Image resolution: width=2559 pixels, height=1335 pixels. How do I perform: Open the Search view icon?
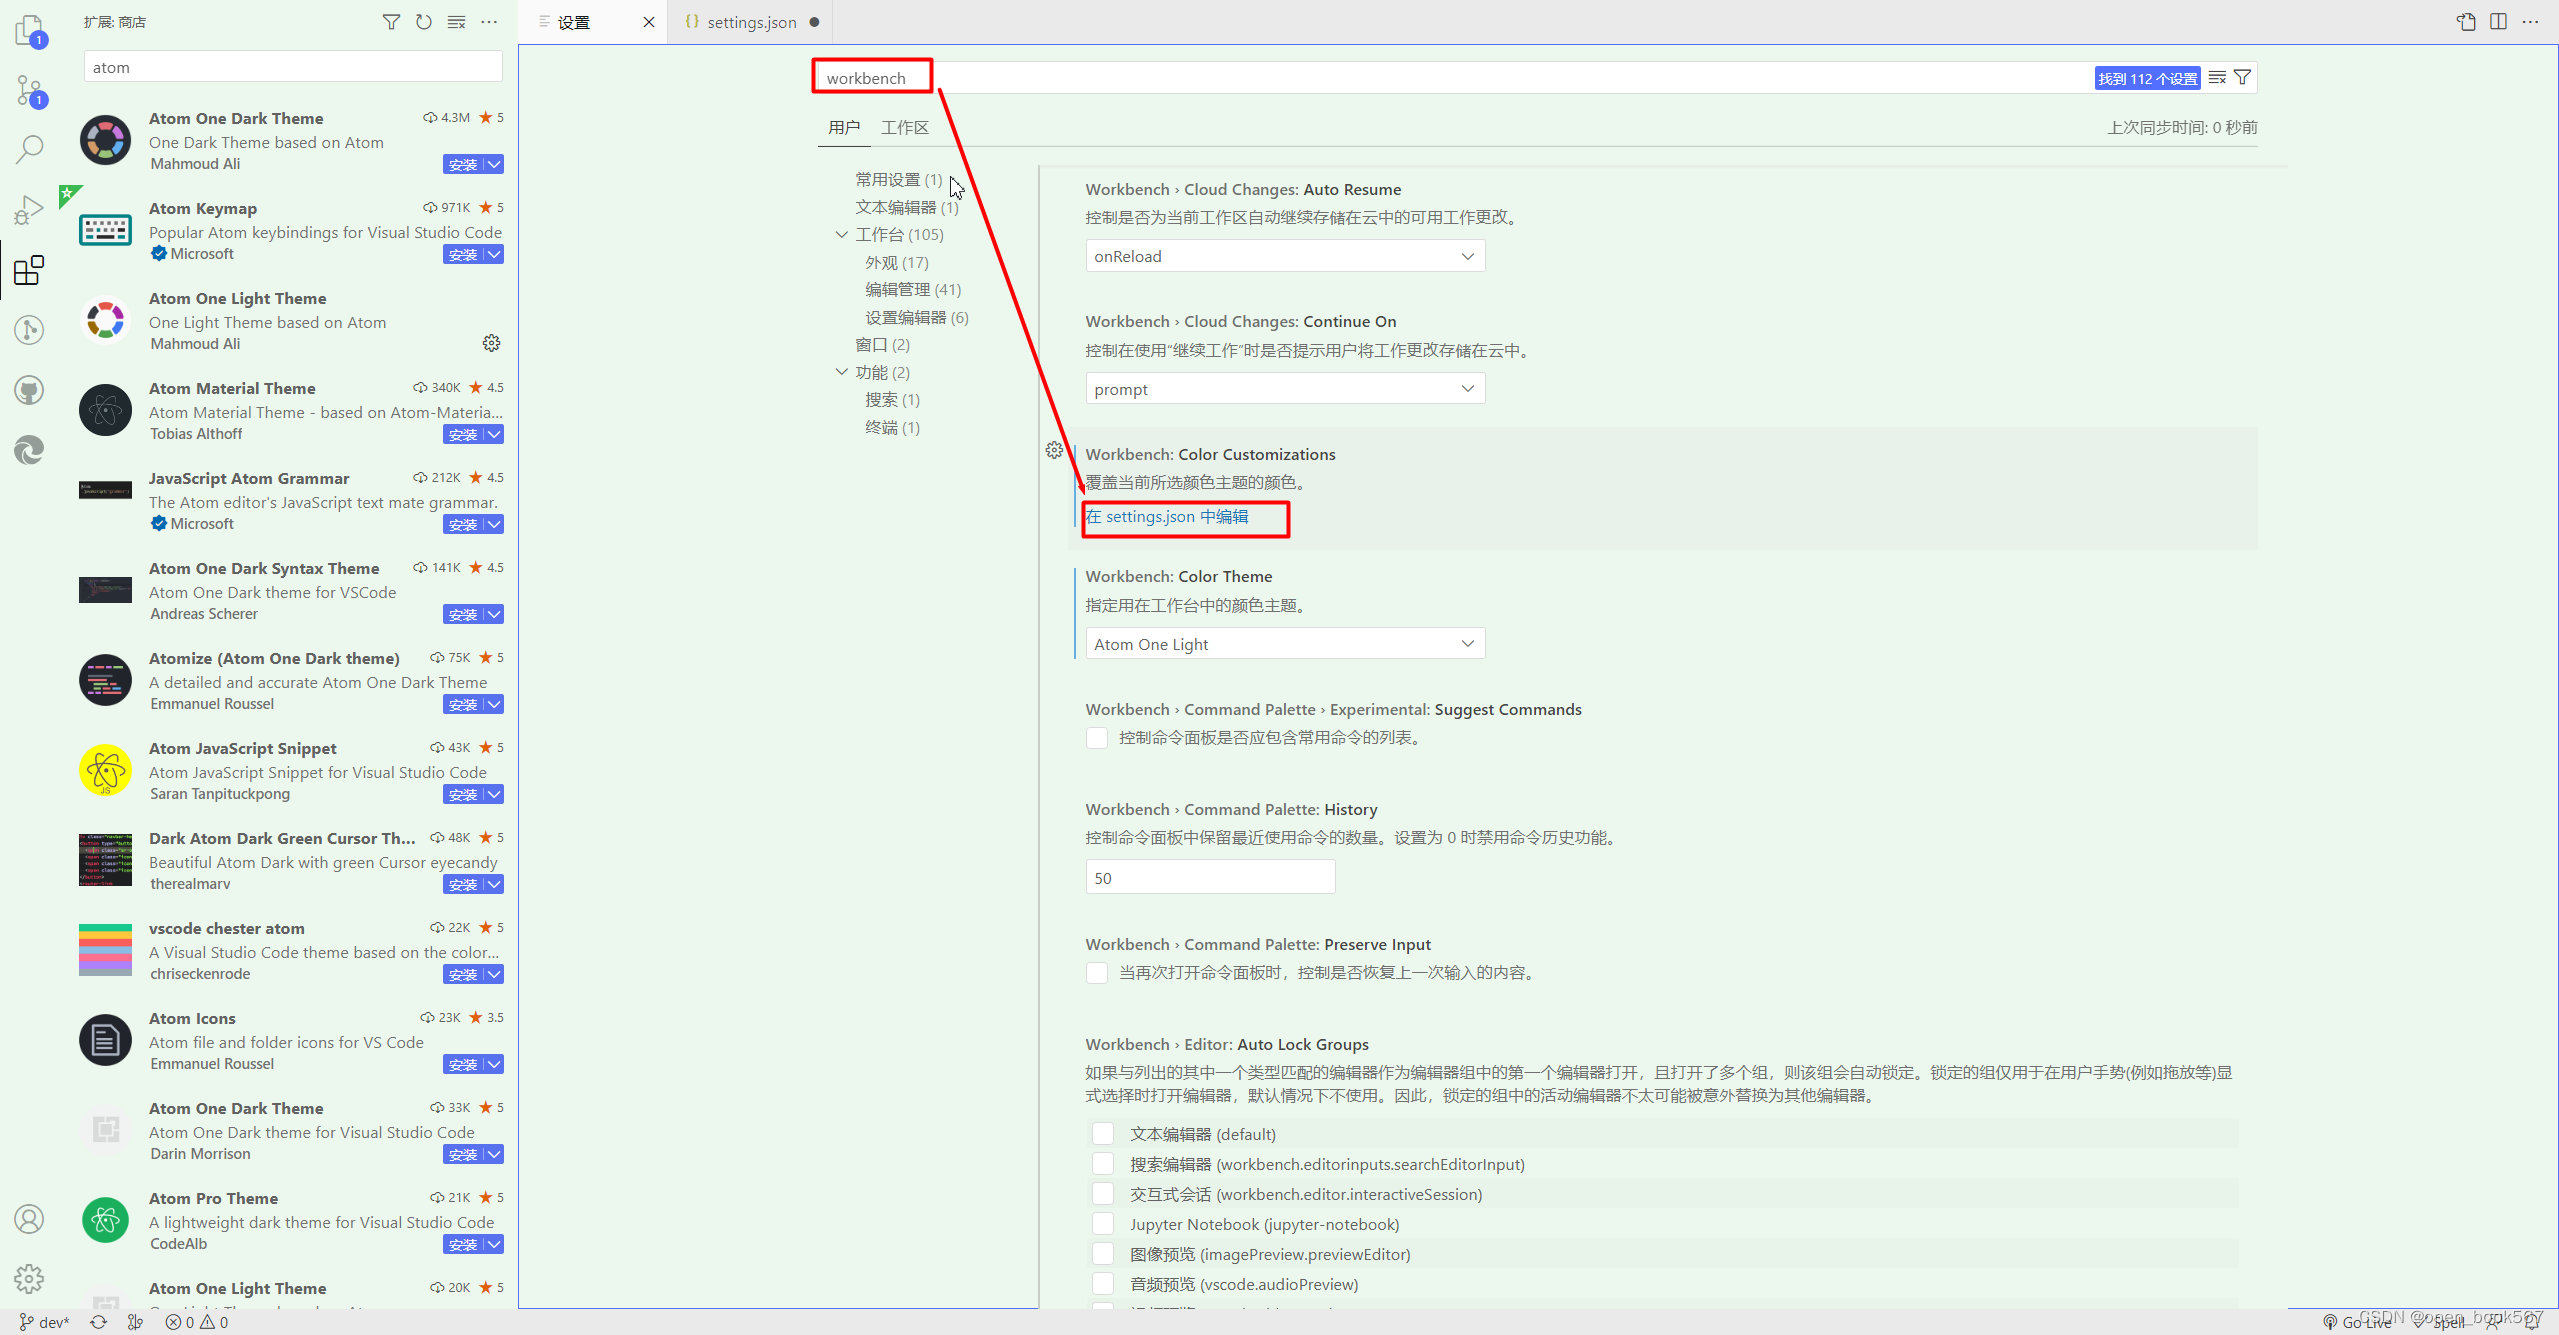click(x=30, y=150)
